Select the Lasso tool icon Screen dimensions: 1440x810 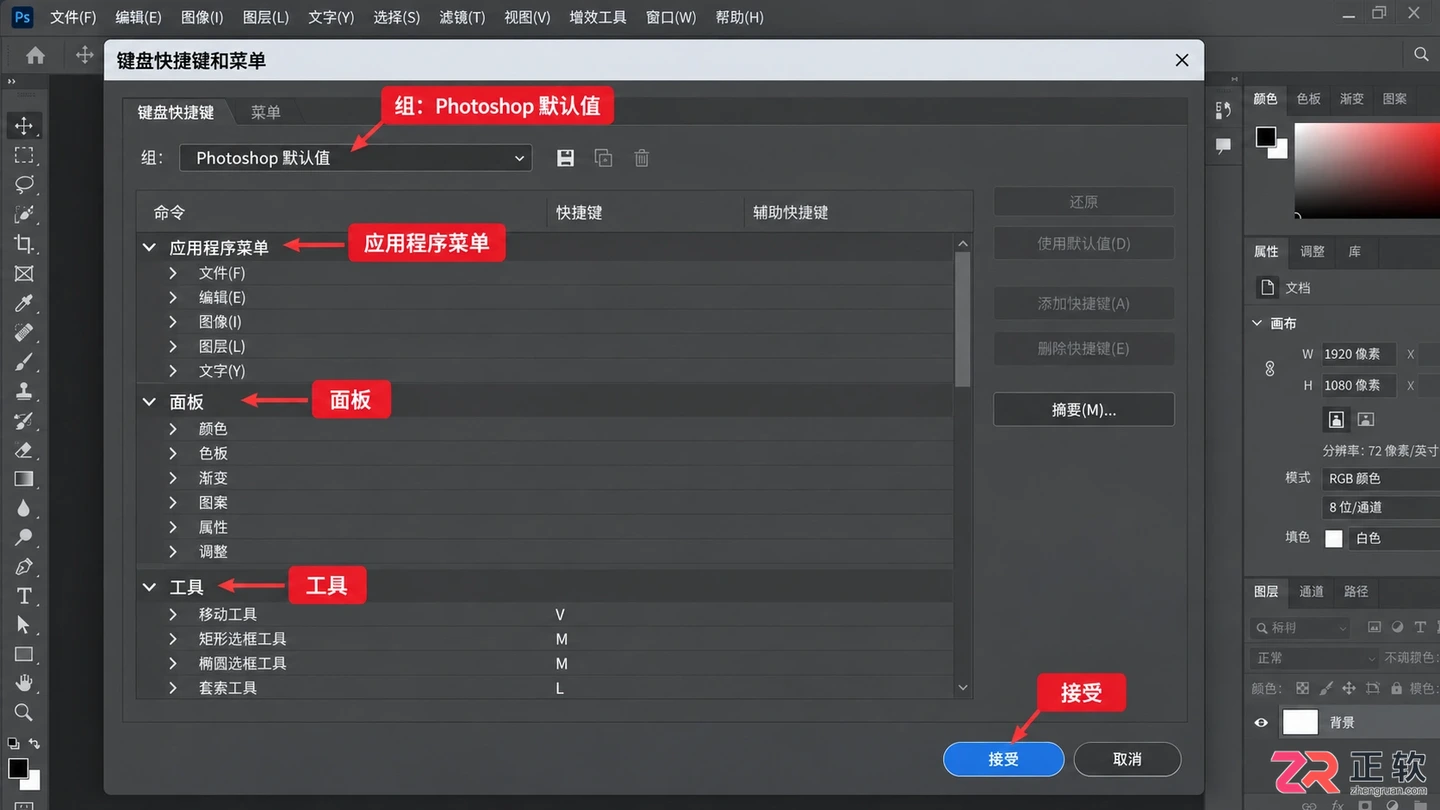point(24,184)
